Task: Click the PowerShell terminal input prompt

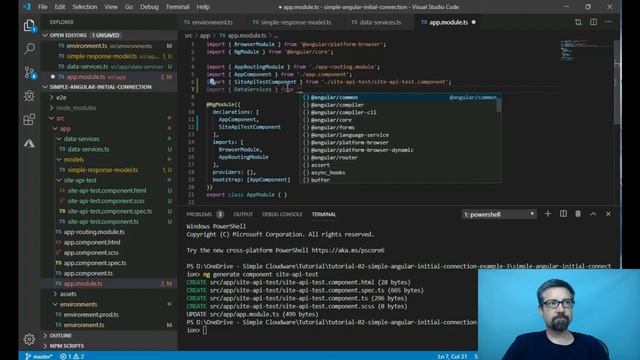Action: point(205,330)
